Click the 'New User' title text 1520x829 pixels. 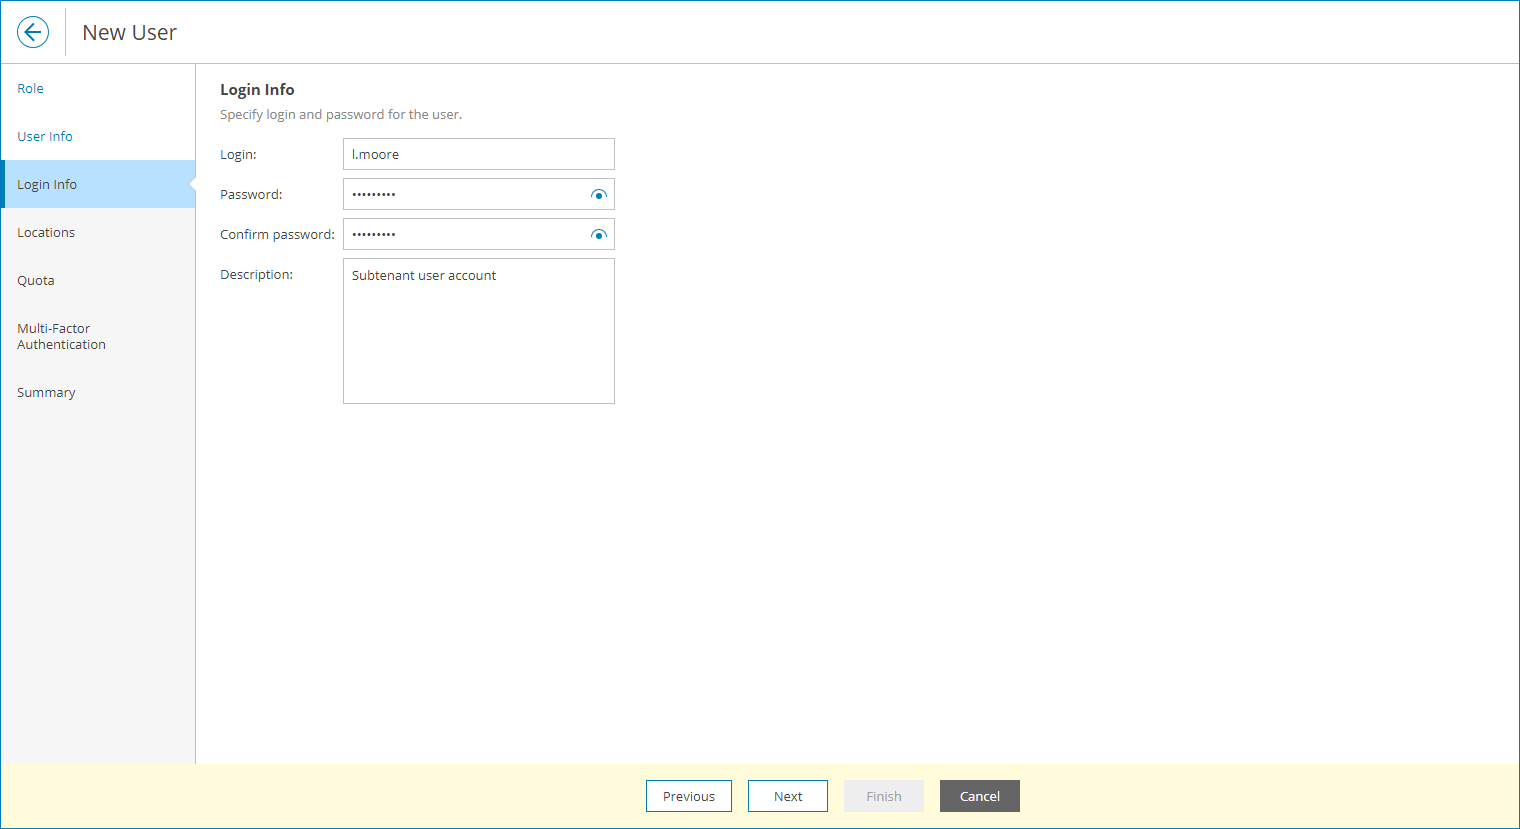[130, 32]
